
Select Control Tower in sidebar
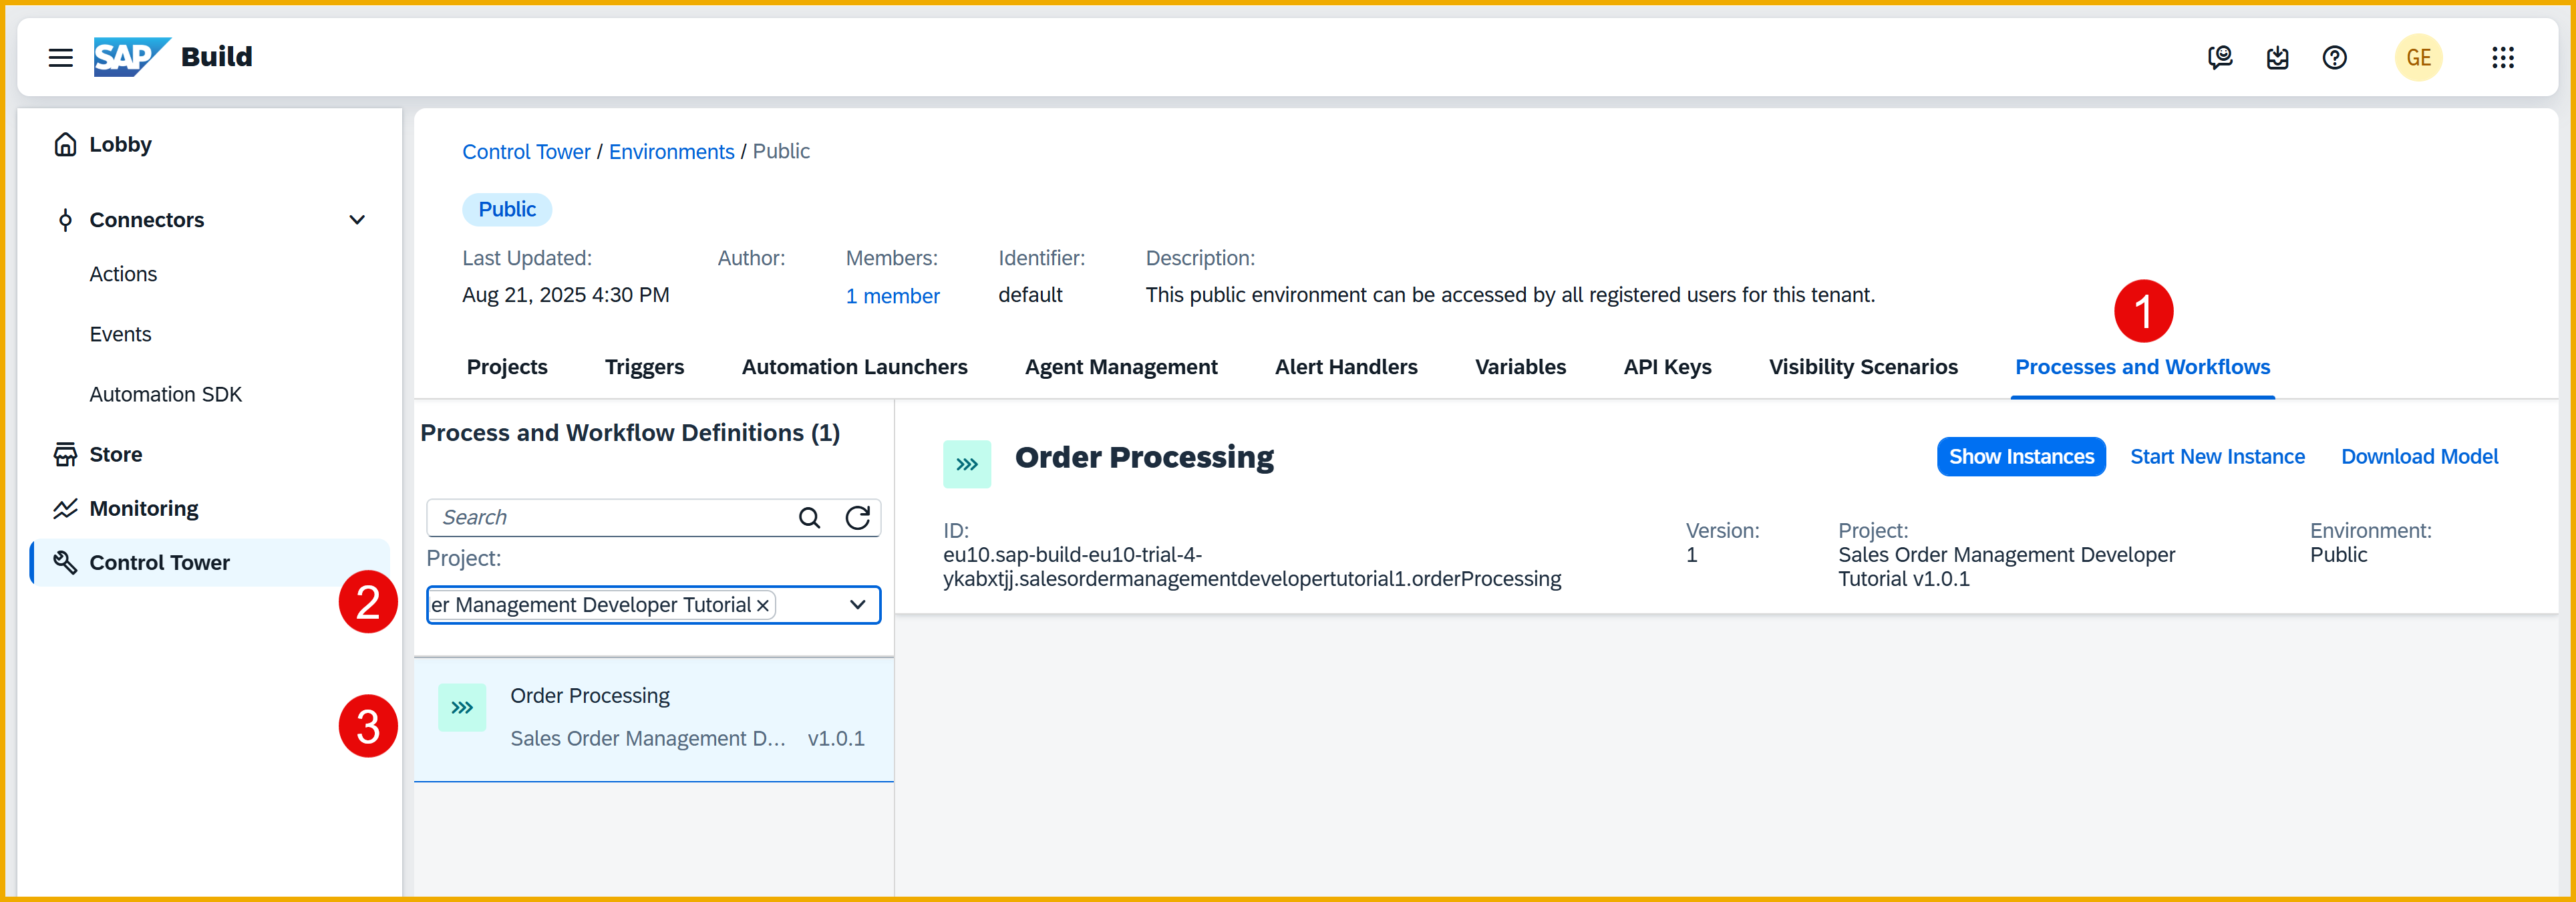(x=211, y=562)
